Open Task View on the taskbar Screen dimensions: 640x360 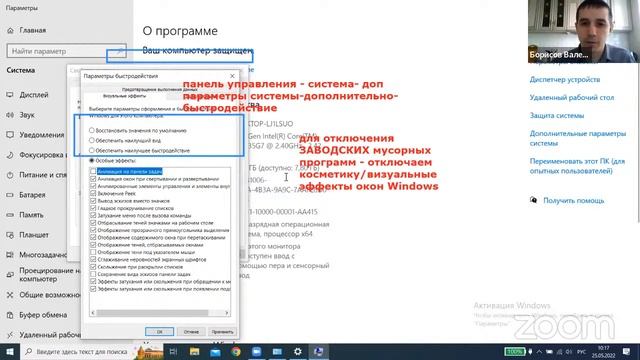173,351
